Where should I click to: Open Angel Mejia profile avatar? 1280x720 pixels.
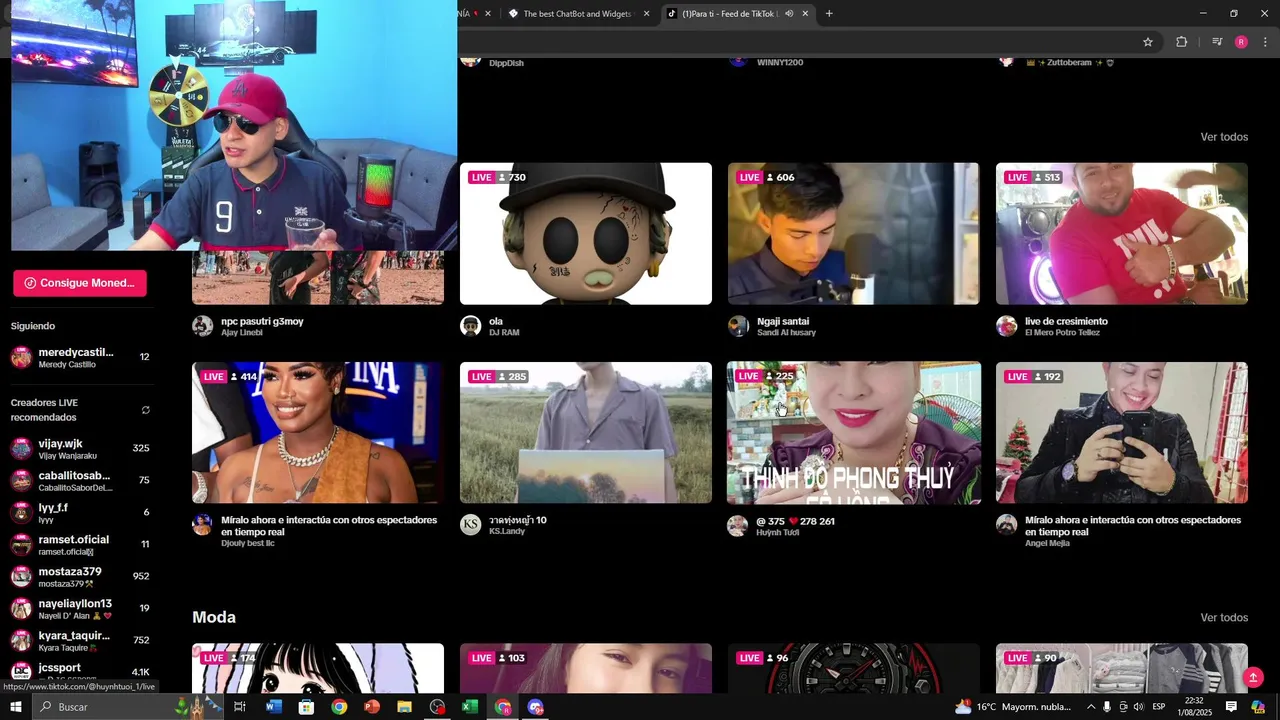tap(1007, 525)
